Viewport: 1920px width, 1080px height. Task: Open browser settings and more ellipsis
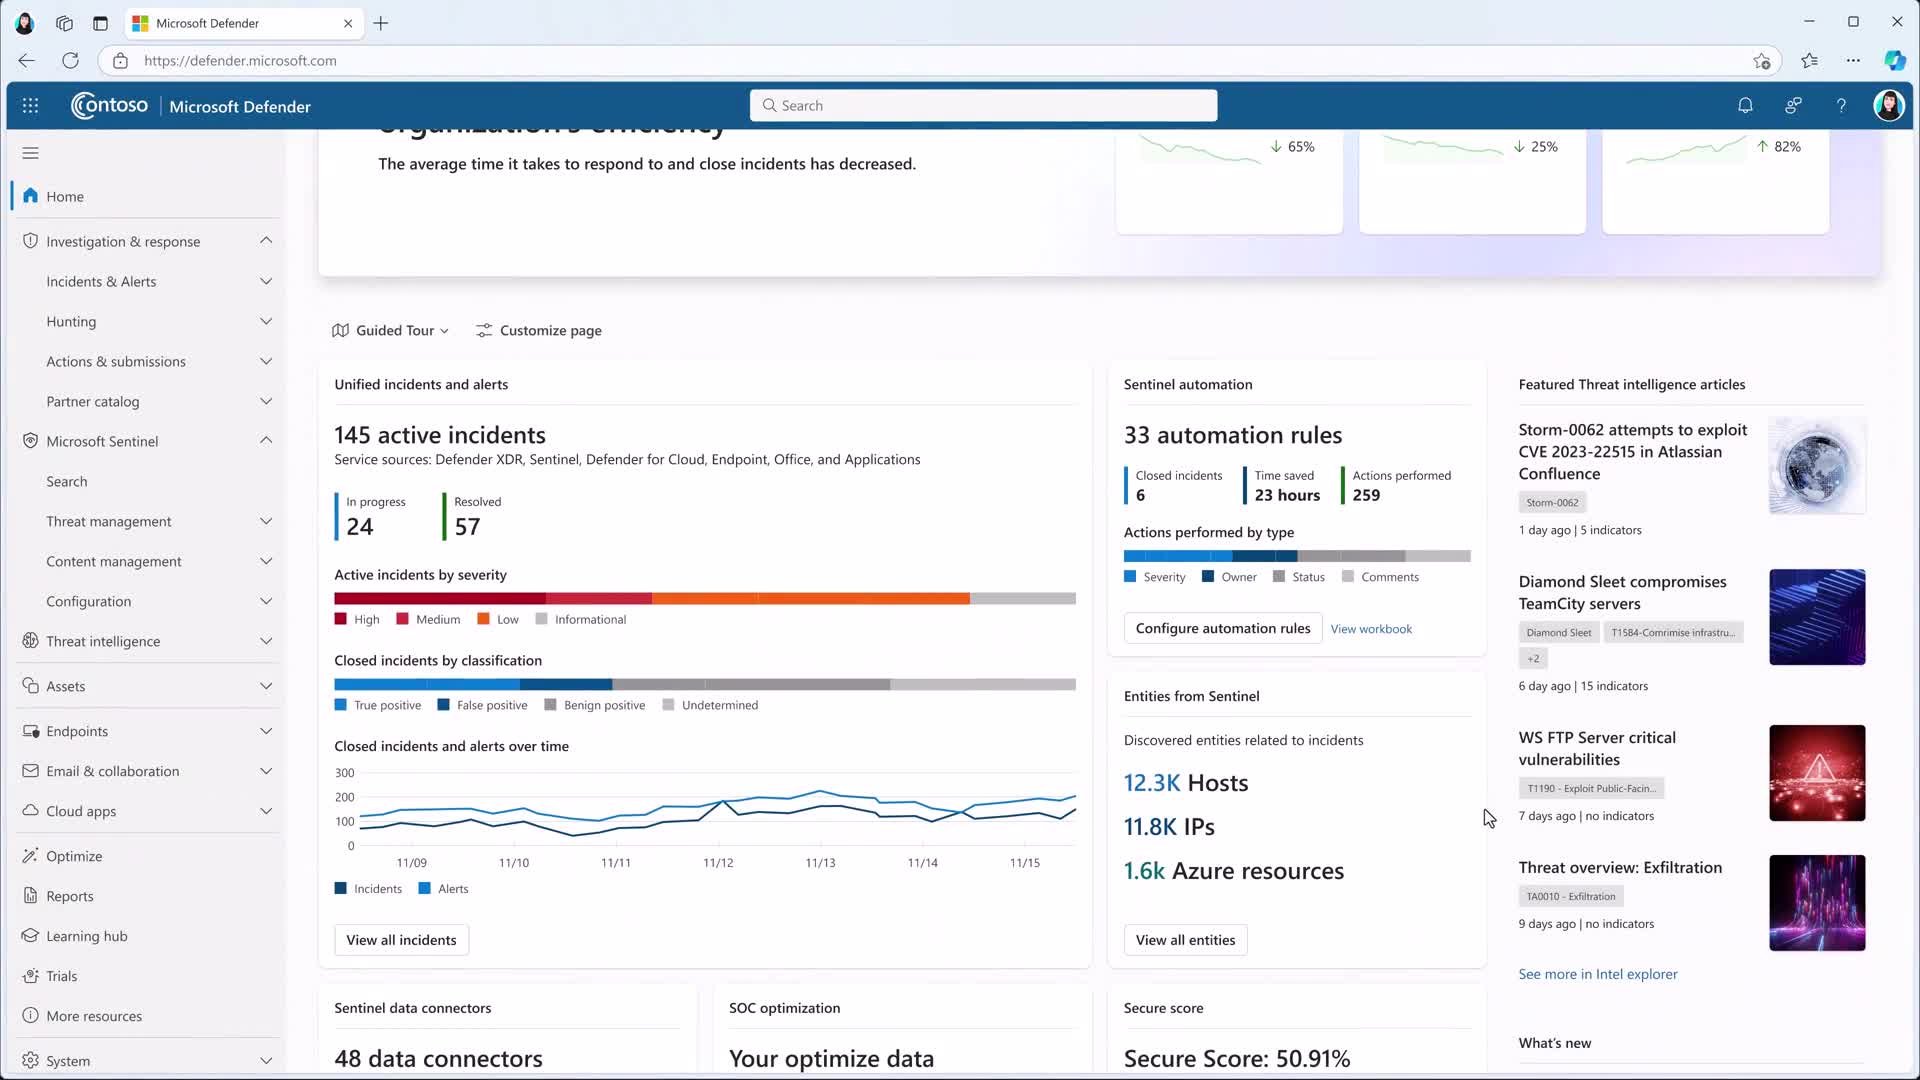tap(1853, 61)
